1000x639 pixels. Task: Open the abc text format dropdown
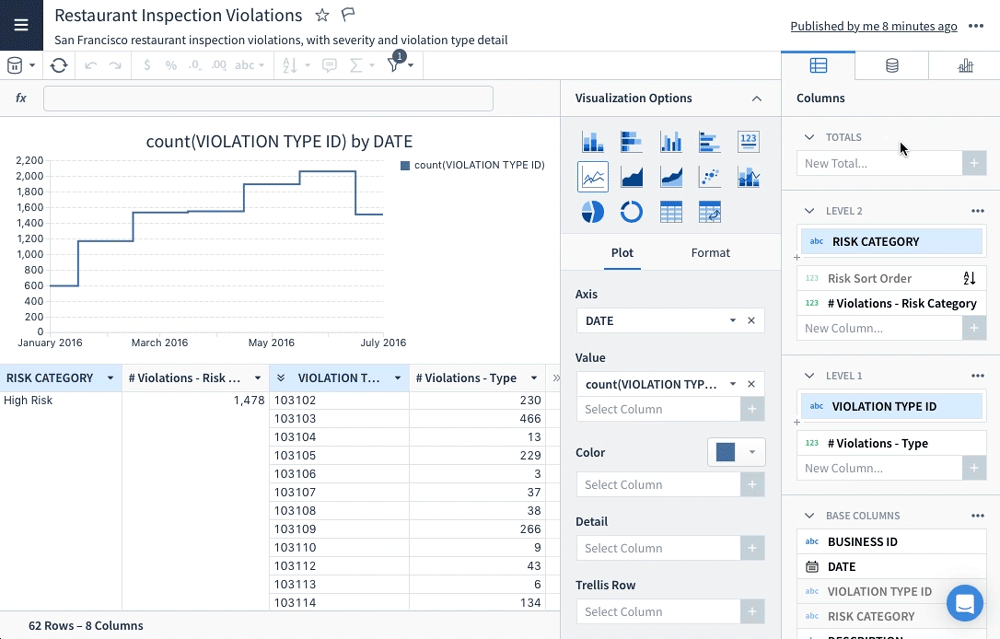click(x=249, y=65)
